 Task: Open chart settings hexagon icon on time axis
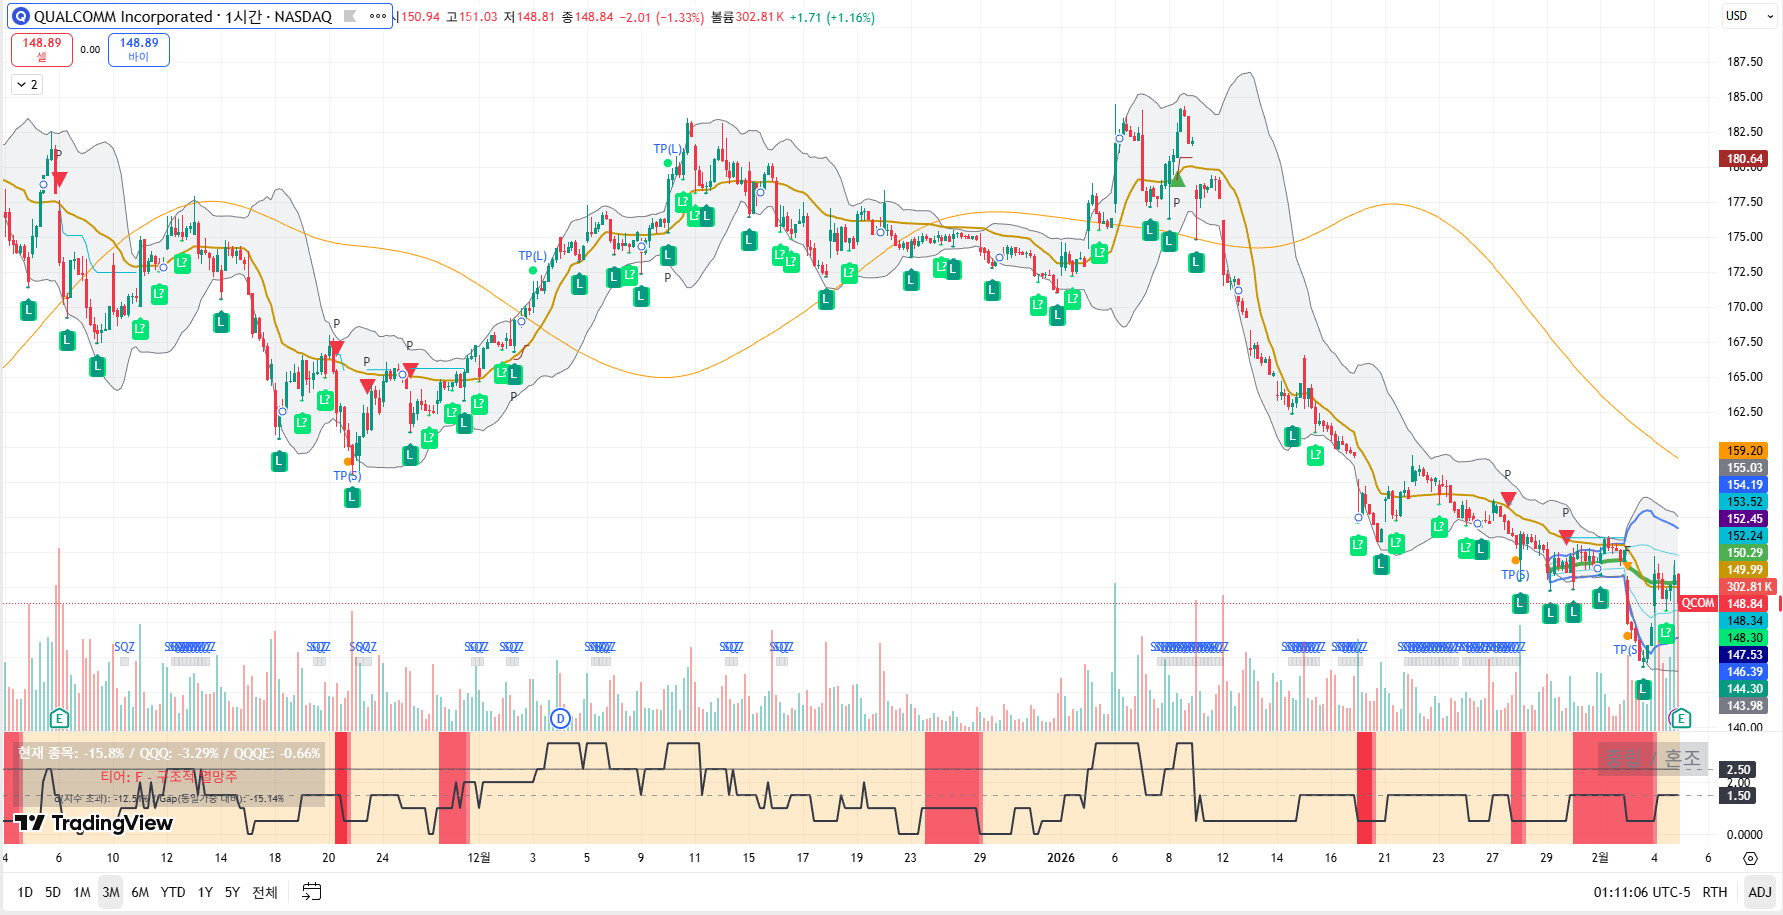pyautogui.click(x=1750, y=858)
